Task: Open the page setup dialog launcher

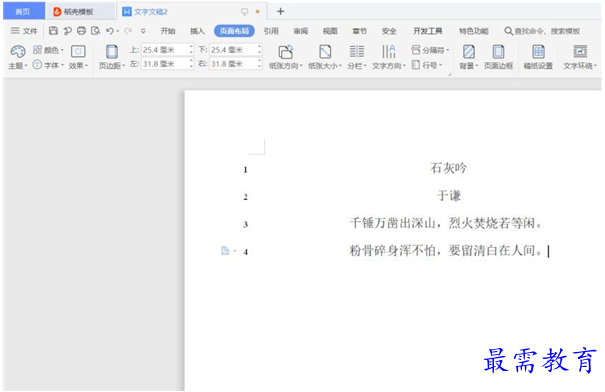Action: point(450,74)
